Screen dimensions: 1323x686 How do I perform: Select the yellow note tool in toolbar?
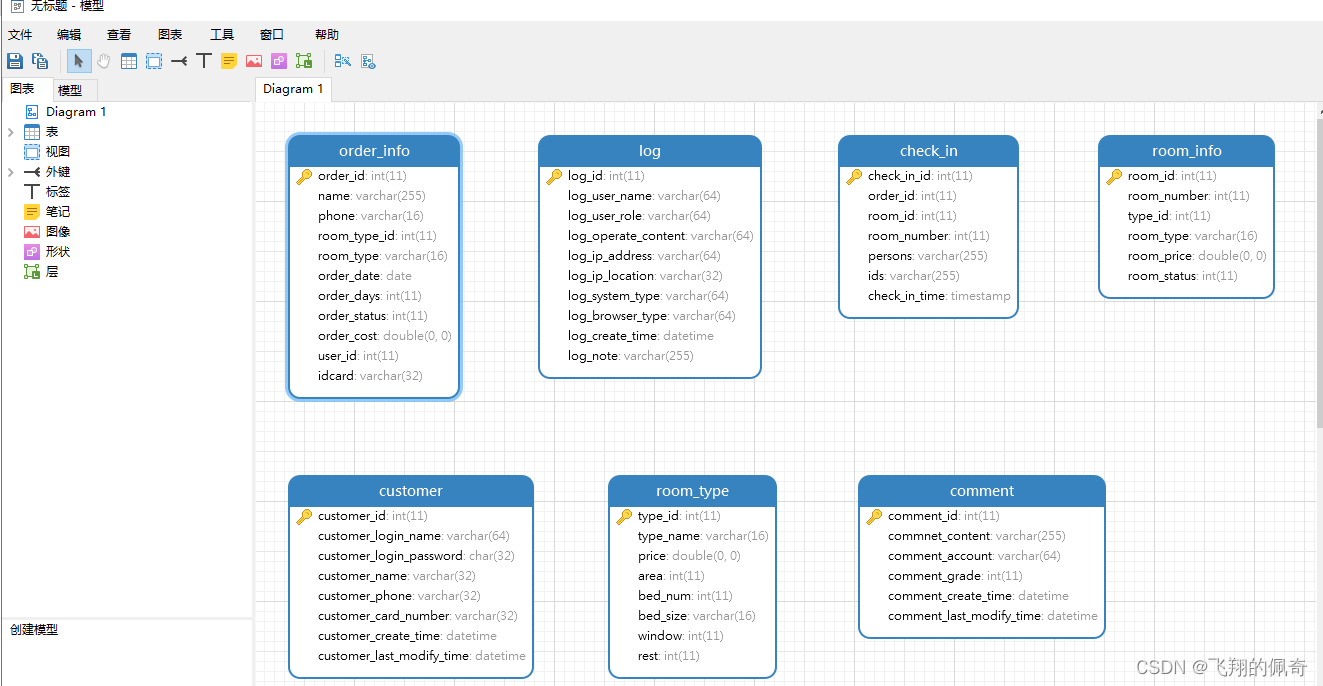(229, 61)
